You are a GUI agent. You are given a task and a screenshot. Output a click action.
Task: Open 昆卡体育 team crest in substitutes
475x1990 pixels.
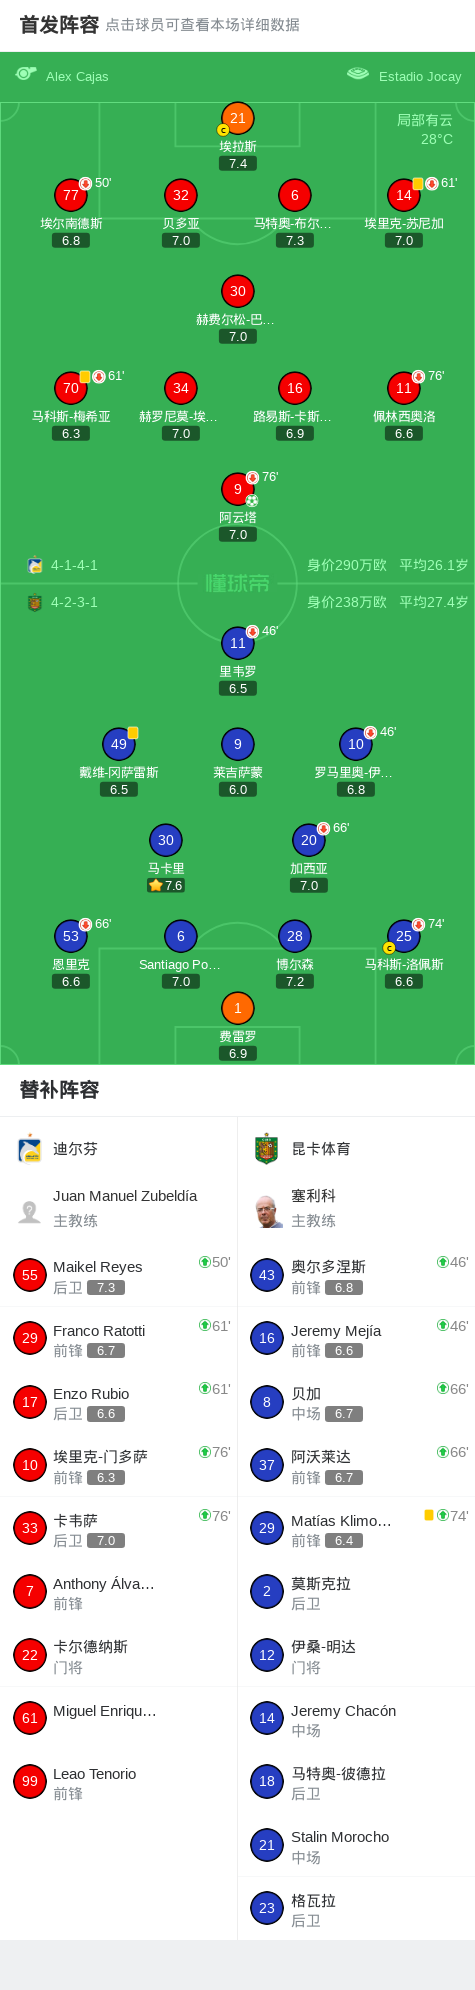266,1149
